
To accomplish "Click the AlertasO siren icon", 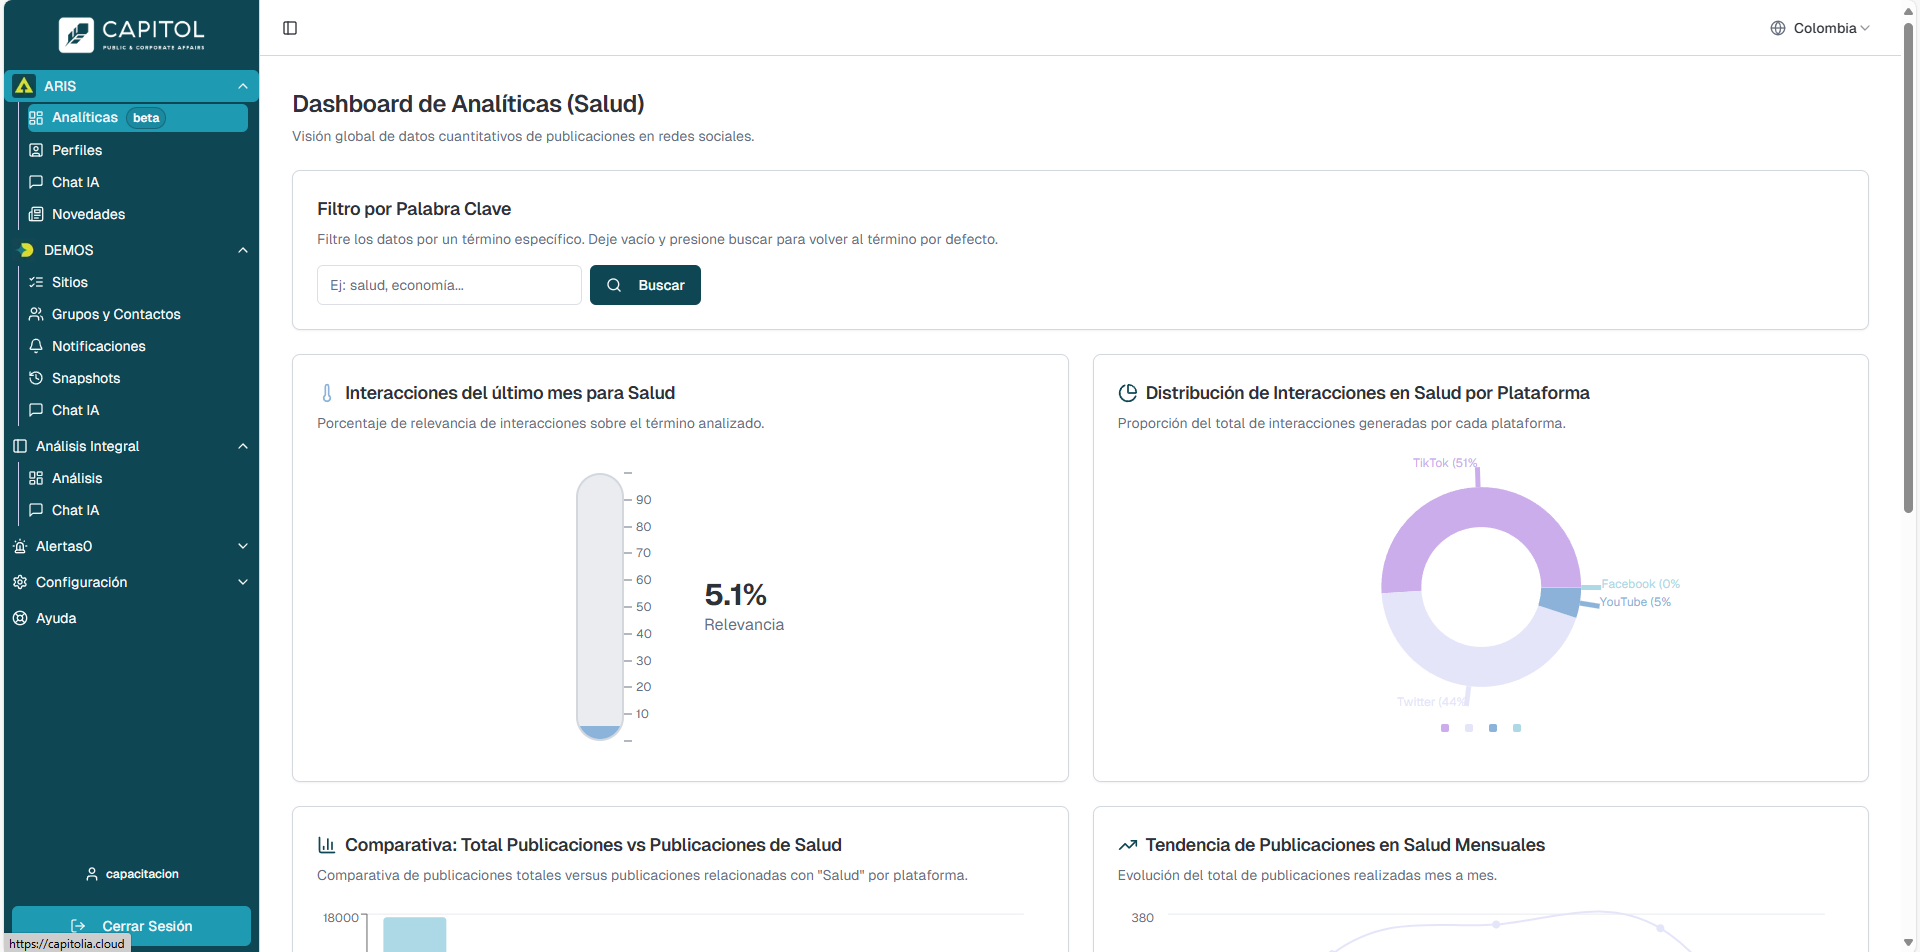I will 20,546.
